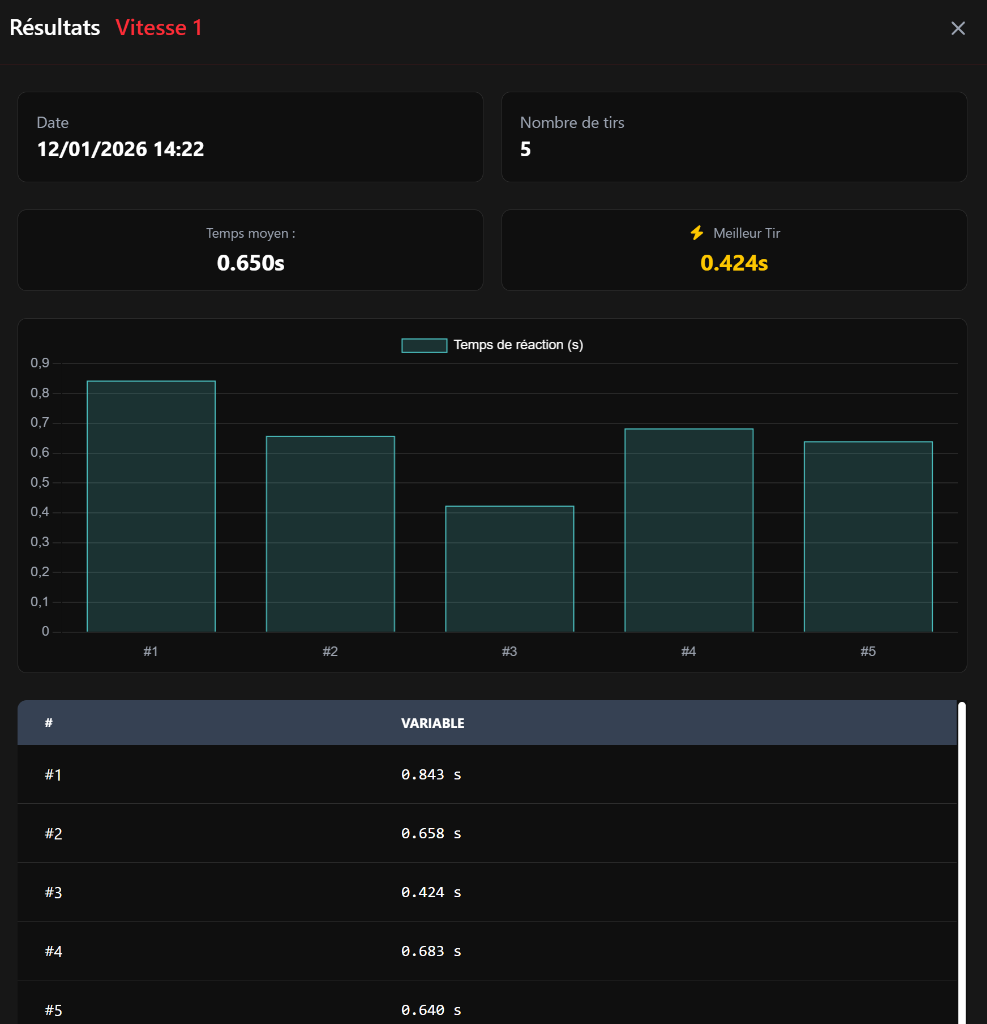Click the shortest bar, #3, in the chart
The width and height of the screenshot is (987, 1024).
tap(509, 570)
